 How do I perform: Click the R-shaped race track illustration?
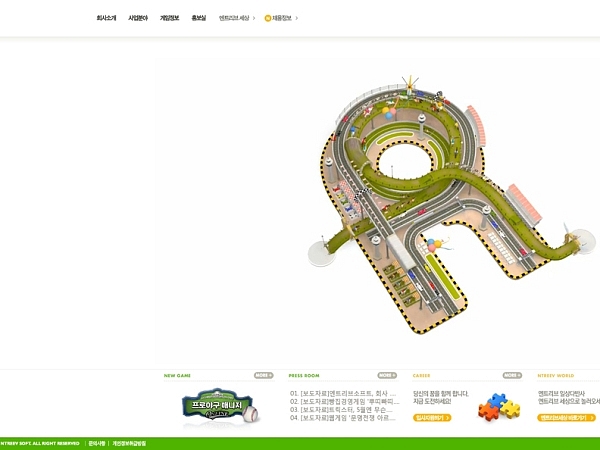tap(430, 200)
